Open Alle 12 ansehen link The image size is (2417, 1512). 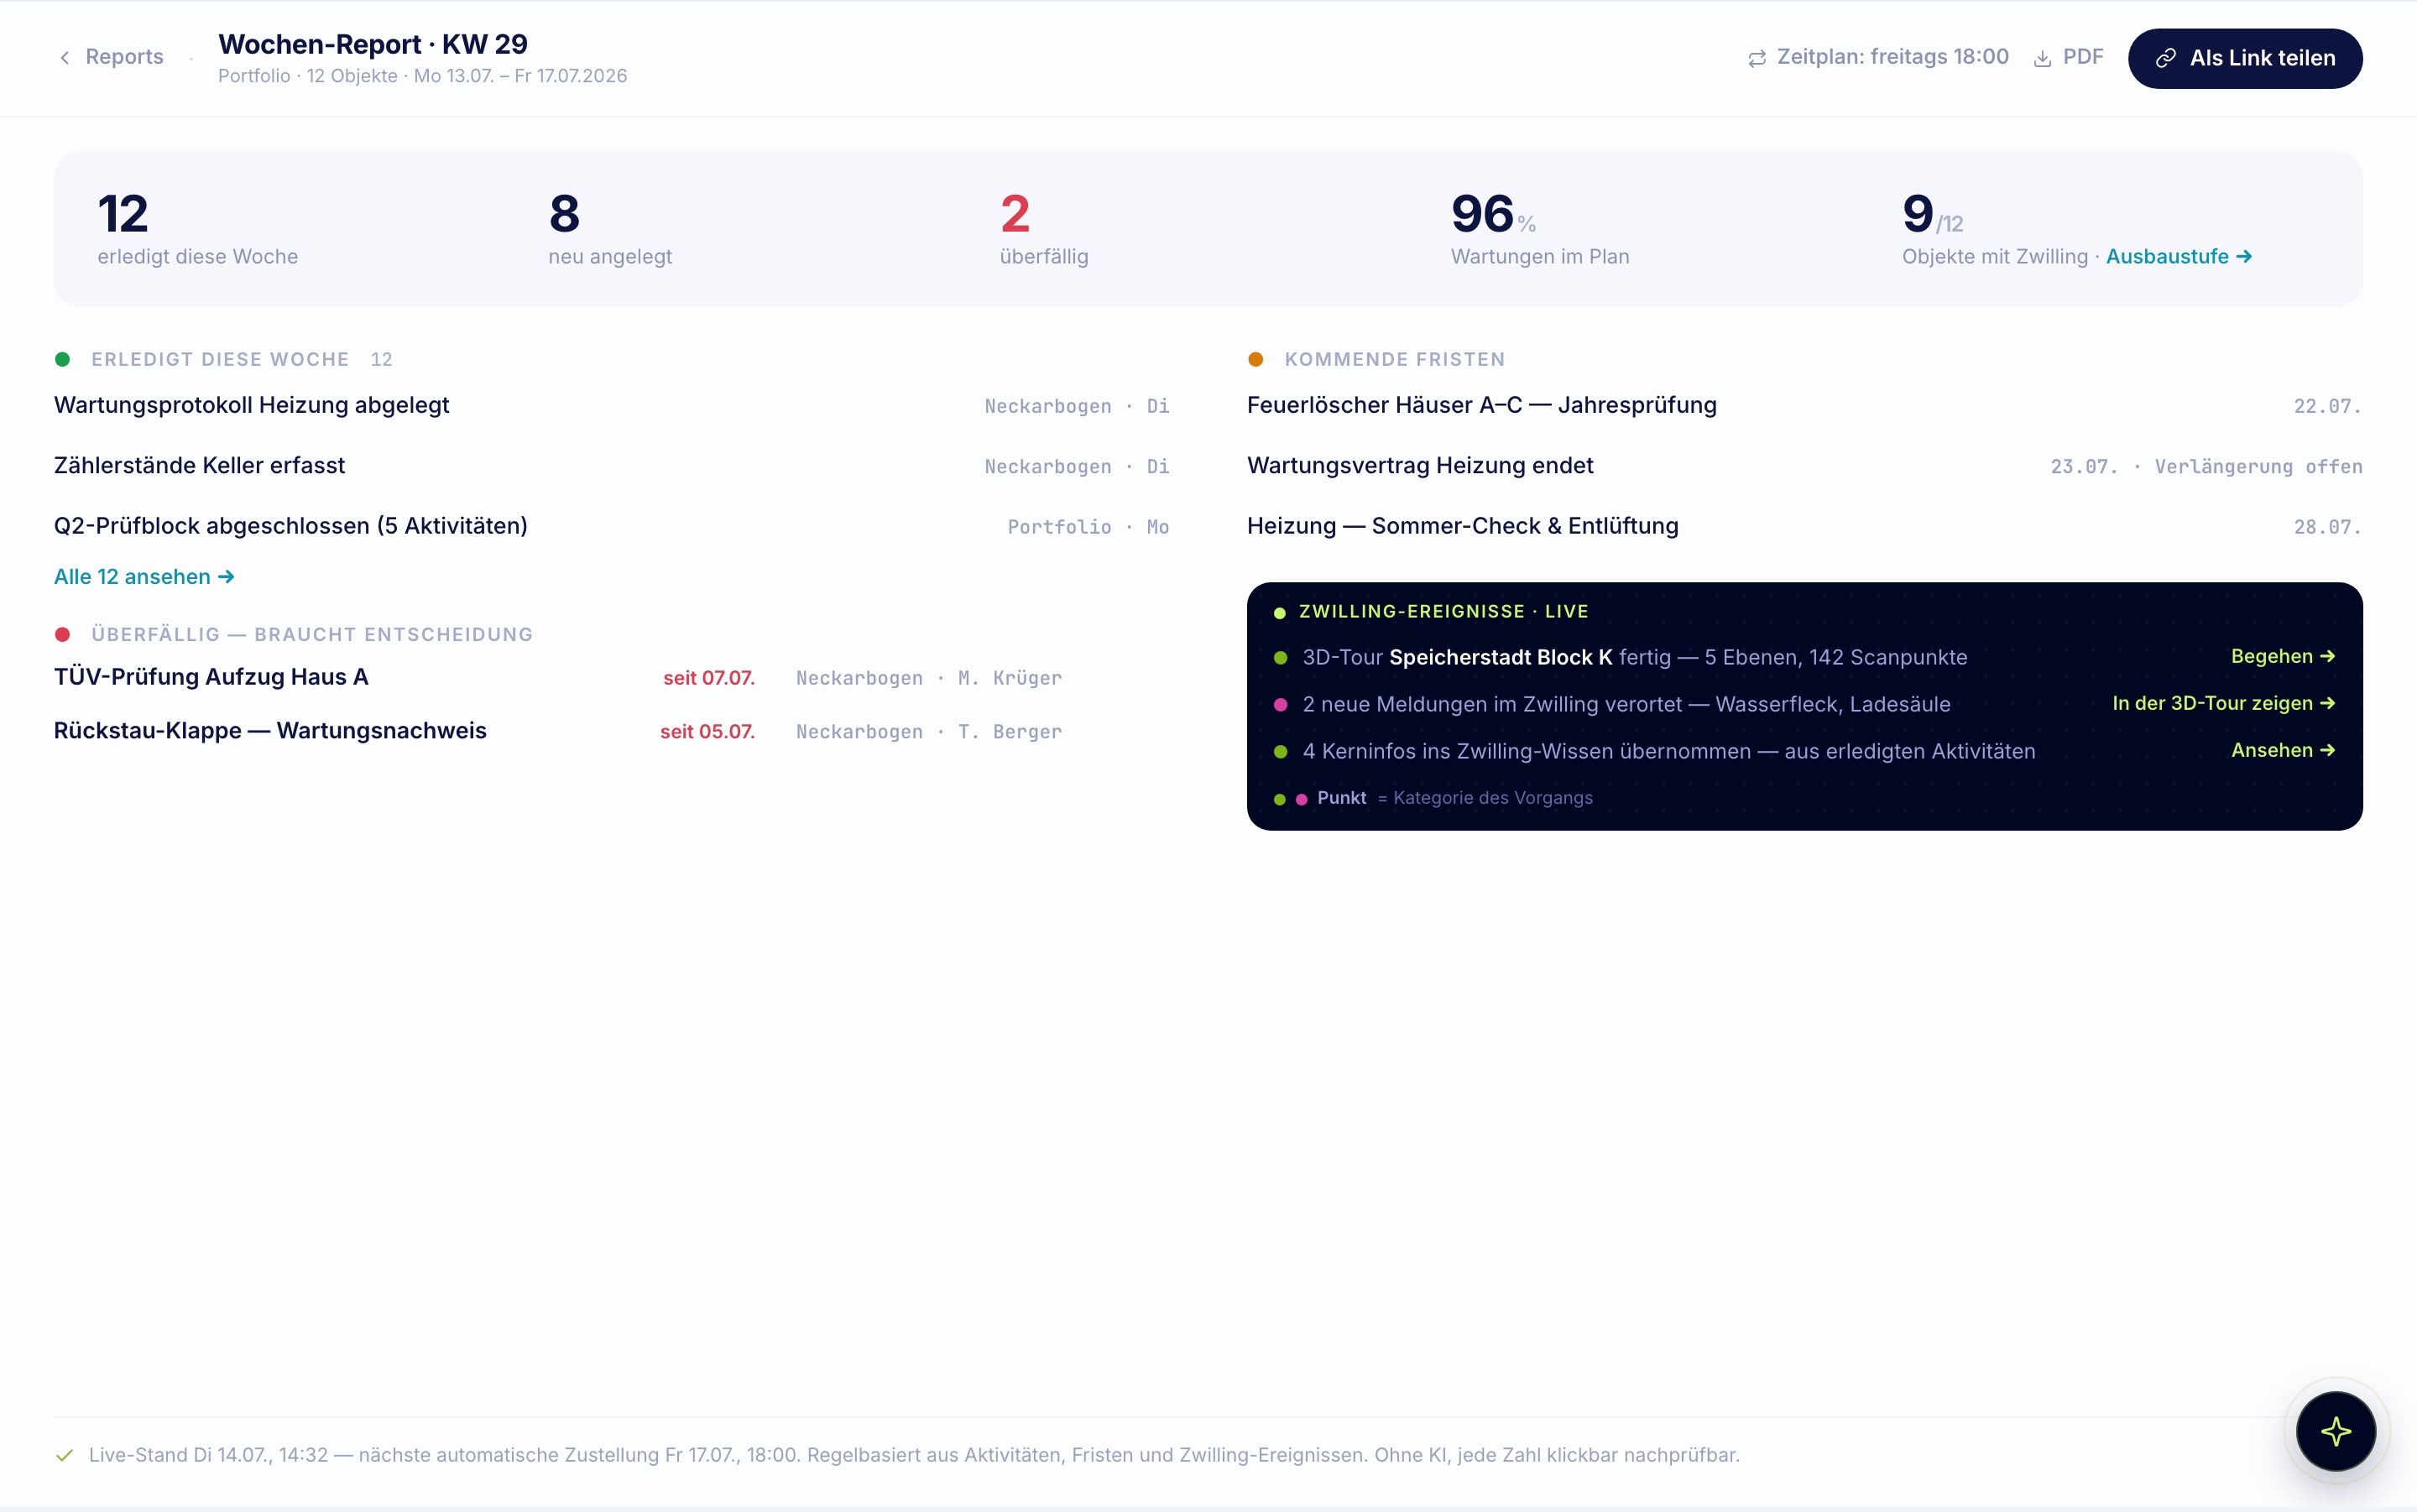click(144, 577)
